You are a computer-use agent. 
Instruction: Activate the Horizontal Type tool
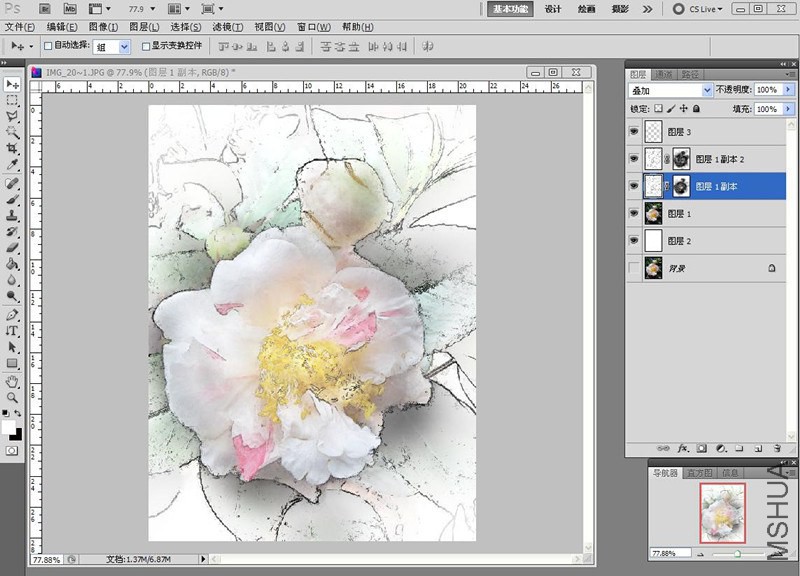(12, 330)
